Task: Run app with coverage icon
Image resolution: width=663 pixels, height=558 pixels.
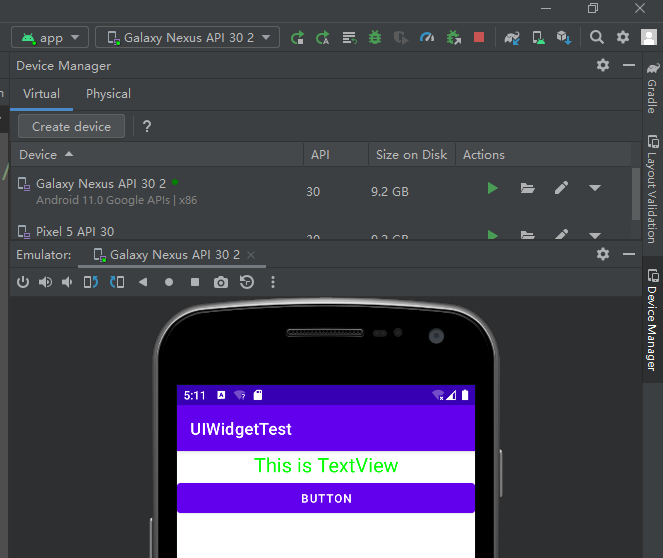Action: 400,38
